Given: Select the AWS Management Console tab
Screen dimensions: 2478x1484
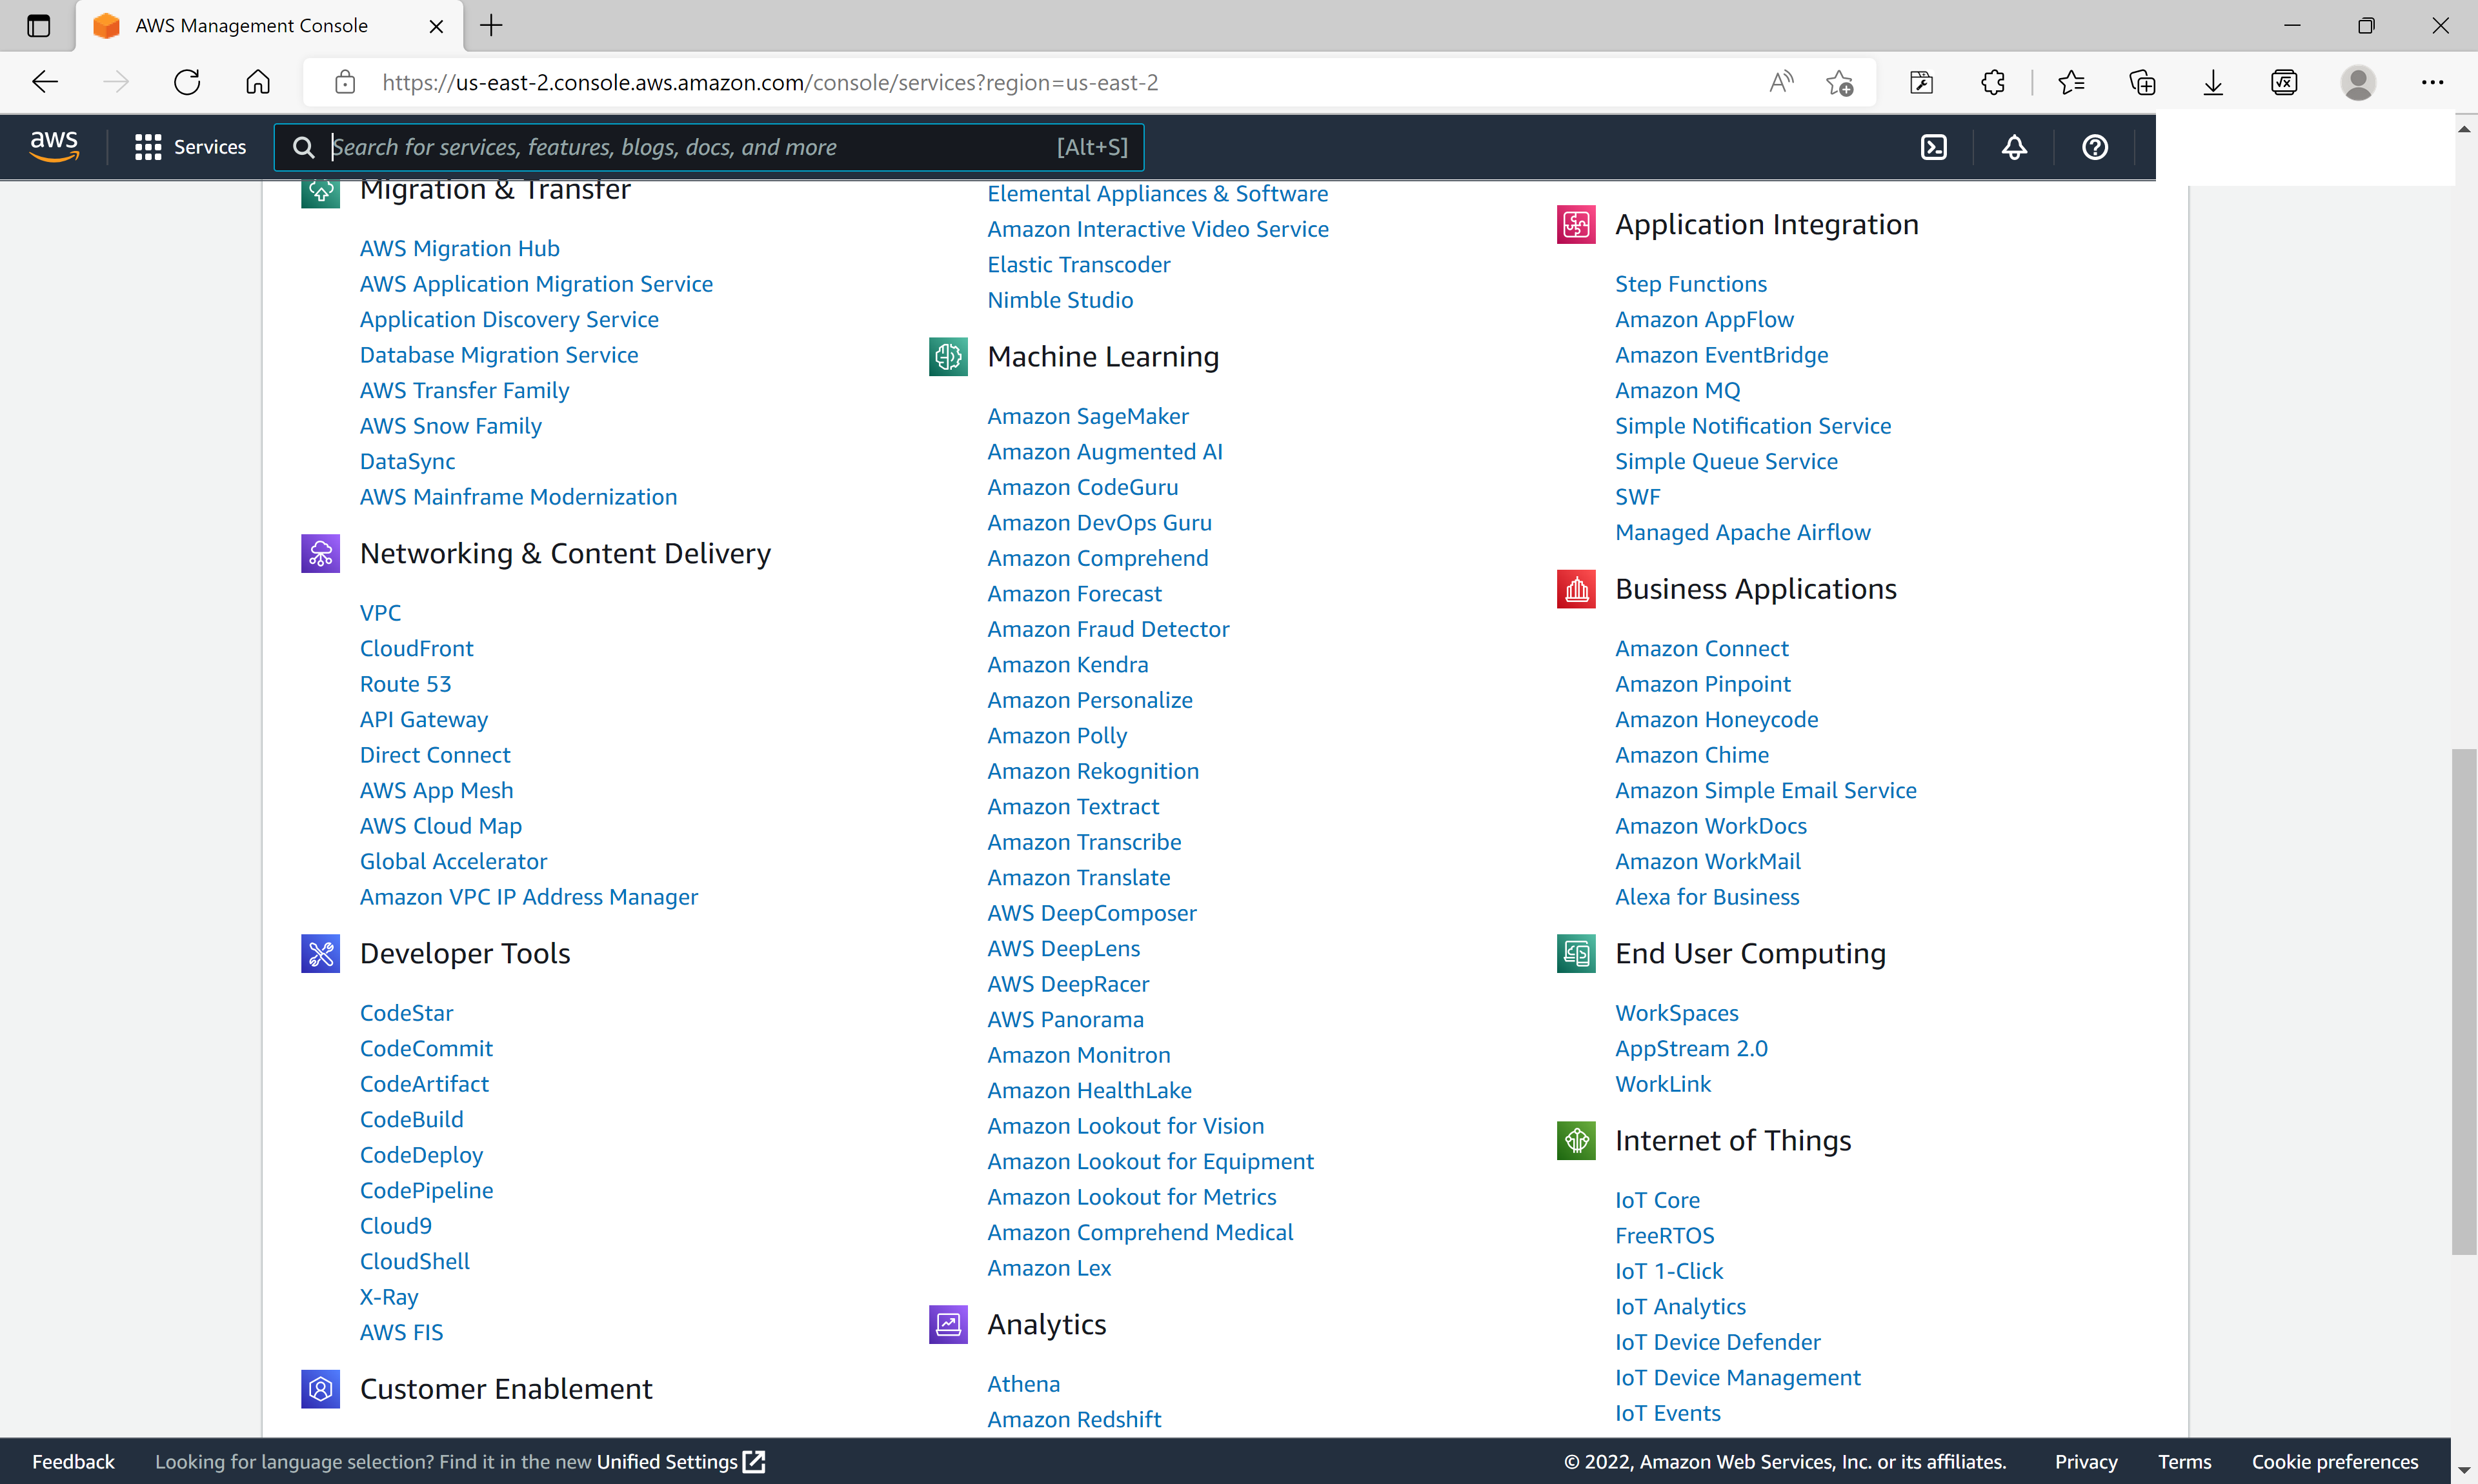Looking at the screenshot, I should coord(269,26).
